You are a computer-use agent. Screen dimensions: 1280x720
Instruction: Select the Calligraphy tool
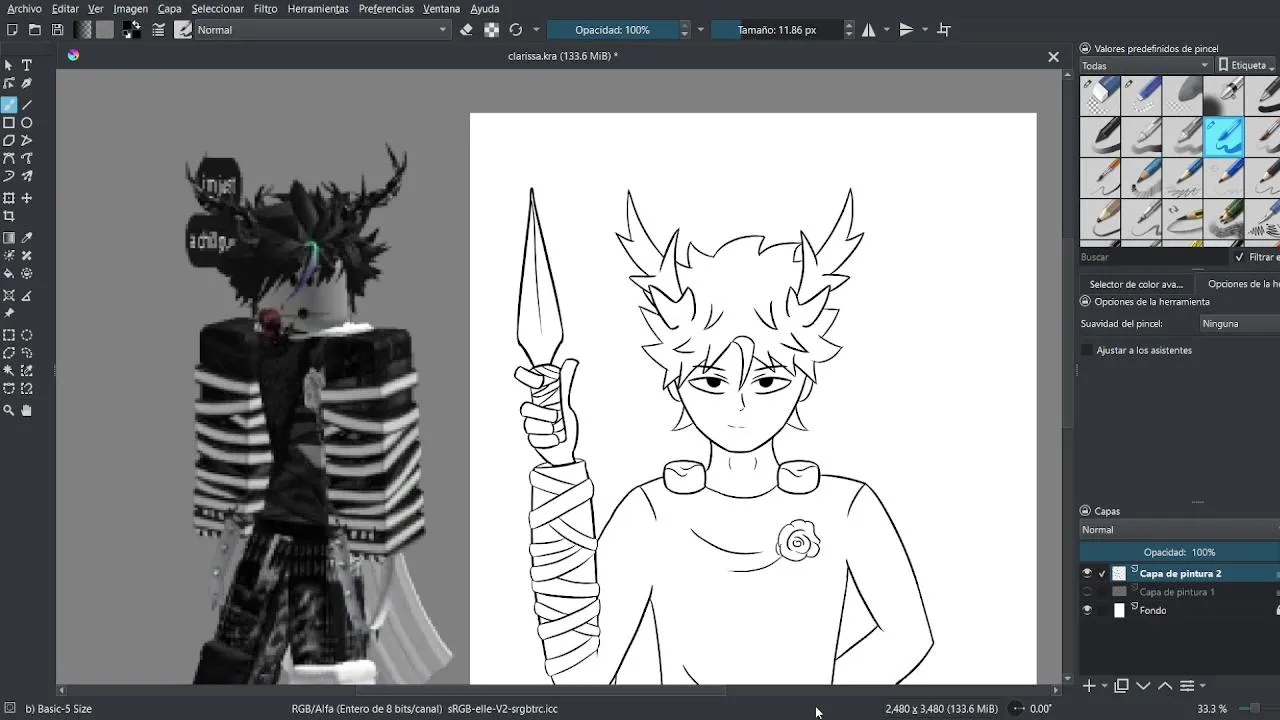click(x=27, y=84)
